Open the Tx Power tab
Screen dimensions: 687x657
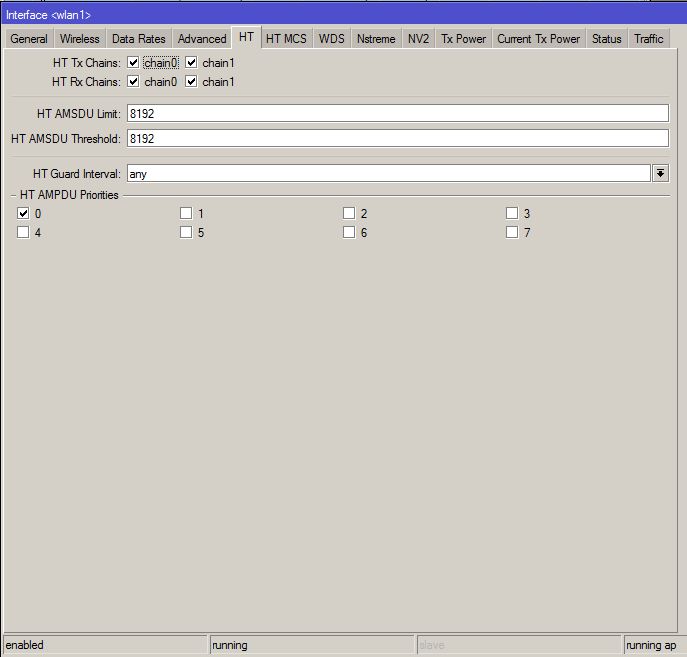464,39
